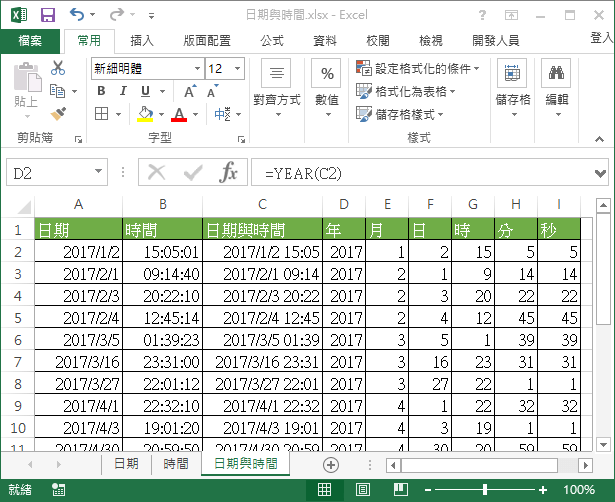The image size is (615, 502).
Task: Open the font name dropdown 新細明體
Action: tap(198, 69)
